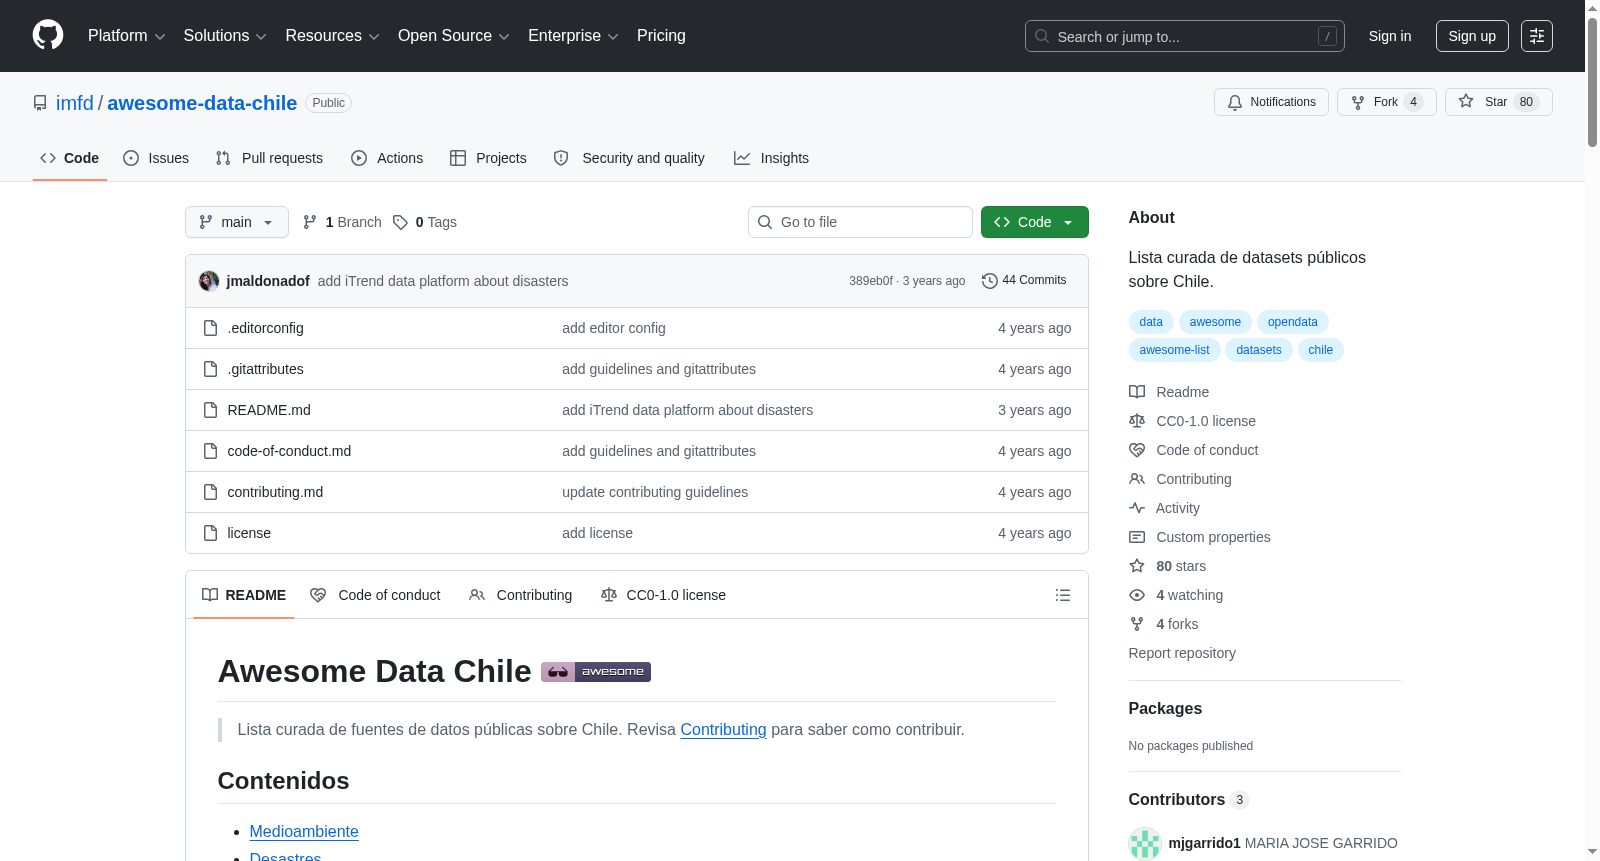Click the fork icon beside 4 forks
This screenshot has width=1600, height=861.
pos(1137,624)
